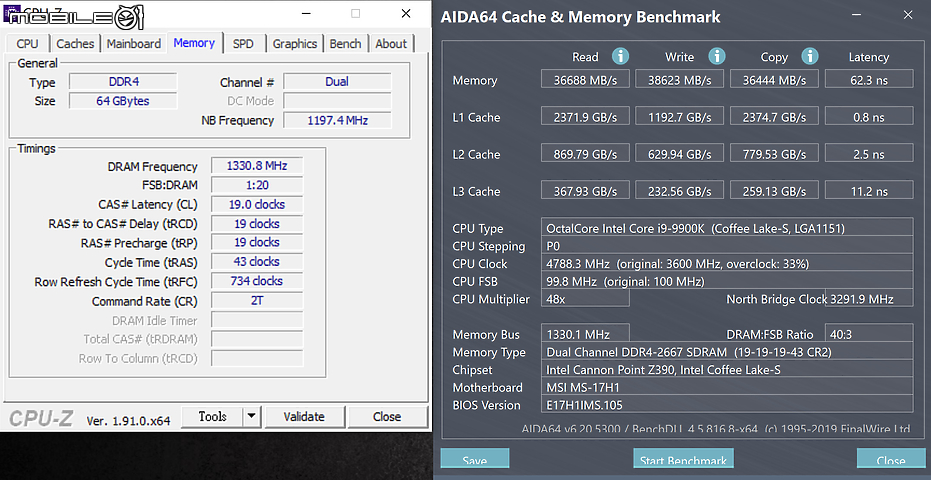The height and width of the screenshot is (480, 931).
Task: Click CAS# Latency value 19.0 clocks
Action: pyautogui.click(x=257, y=204)
